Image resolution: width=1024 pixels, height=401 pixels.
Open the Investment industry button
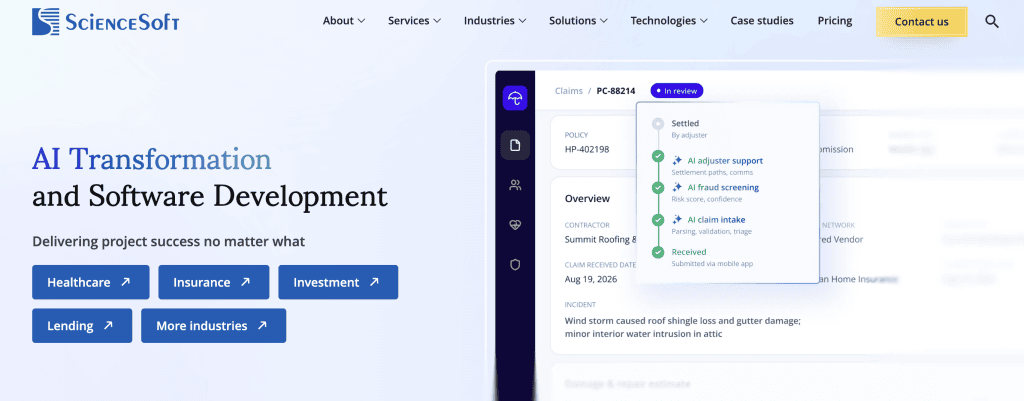point(338,282)
